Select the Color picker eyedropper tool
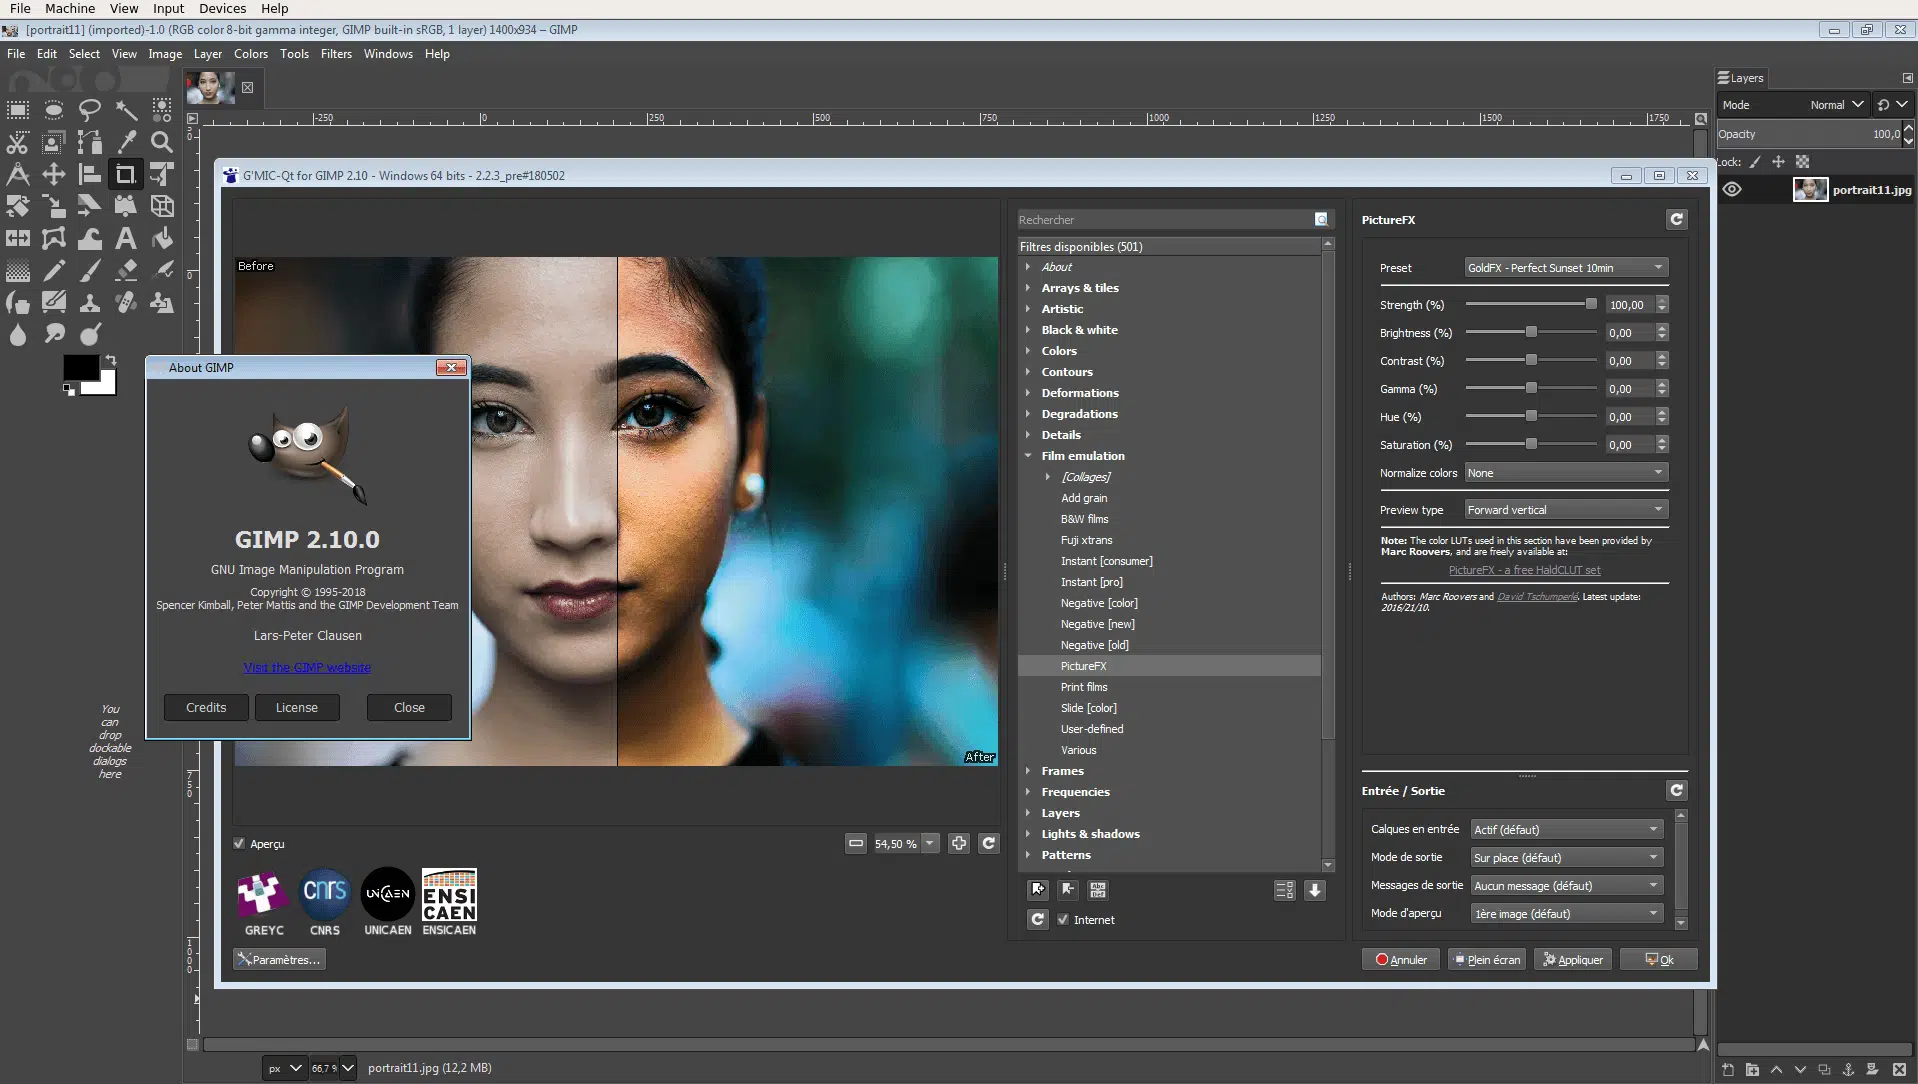Screen dimensions: 1918x1084 point(126,142)
